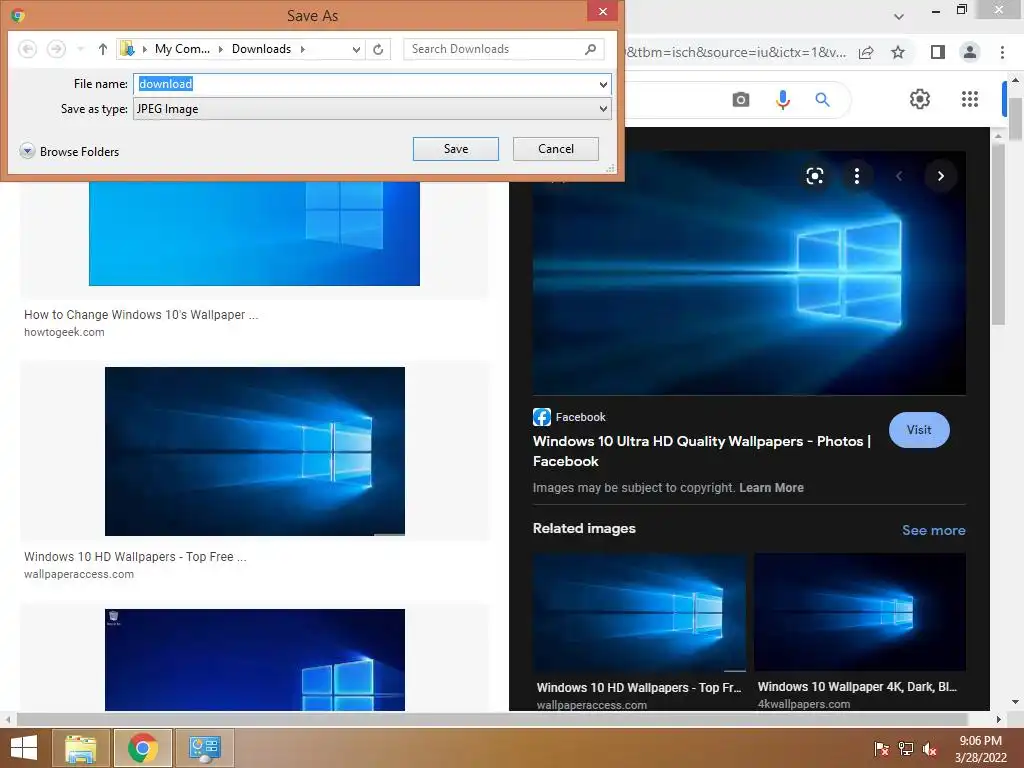The height and width of the screenshot is (768, 1024).
Task: Open Action Center flag icon
Action: [882, 749]
